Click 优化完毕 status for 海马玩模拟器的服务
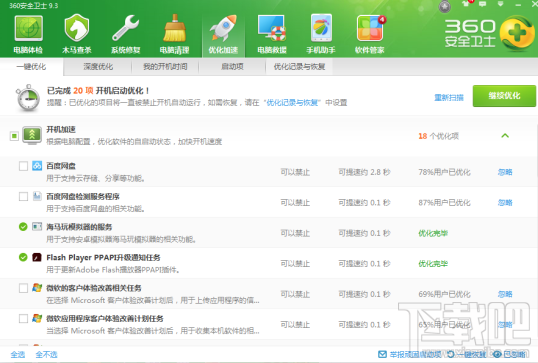538x363 pixels. pos(433,233)
